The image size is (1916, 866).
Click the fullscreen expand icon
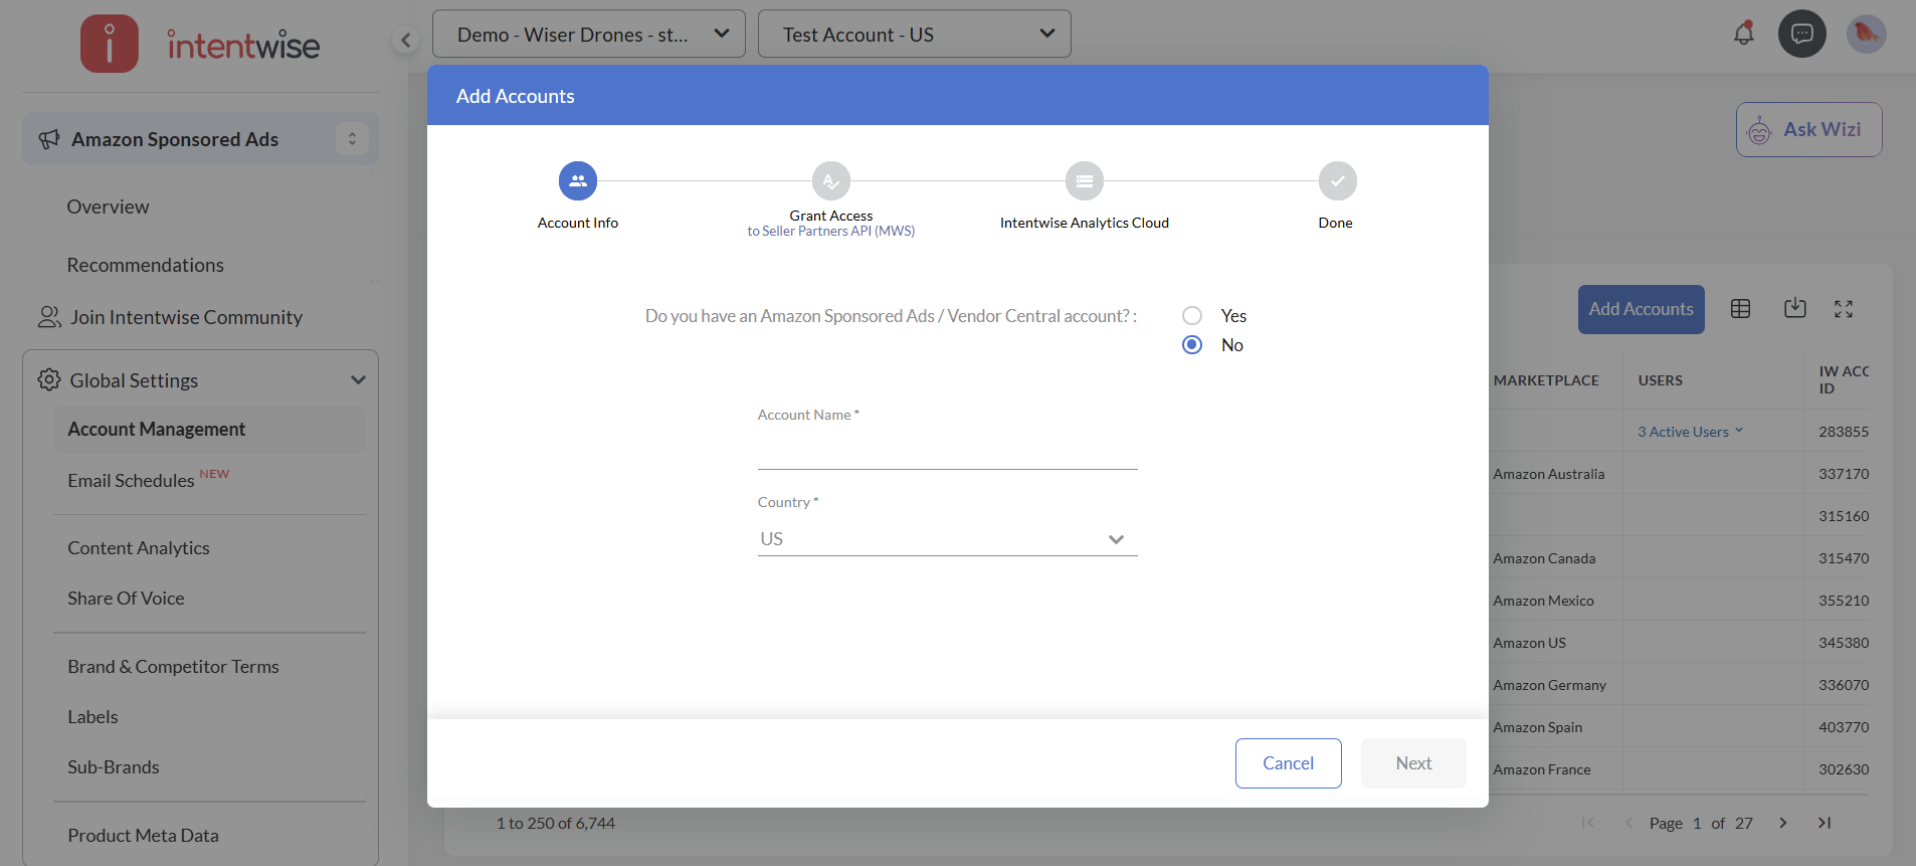click(x=1843, y=309)
